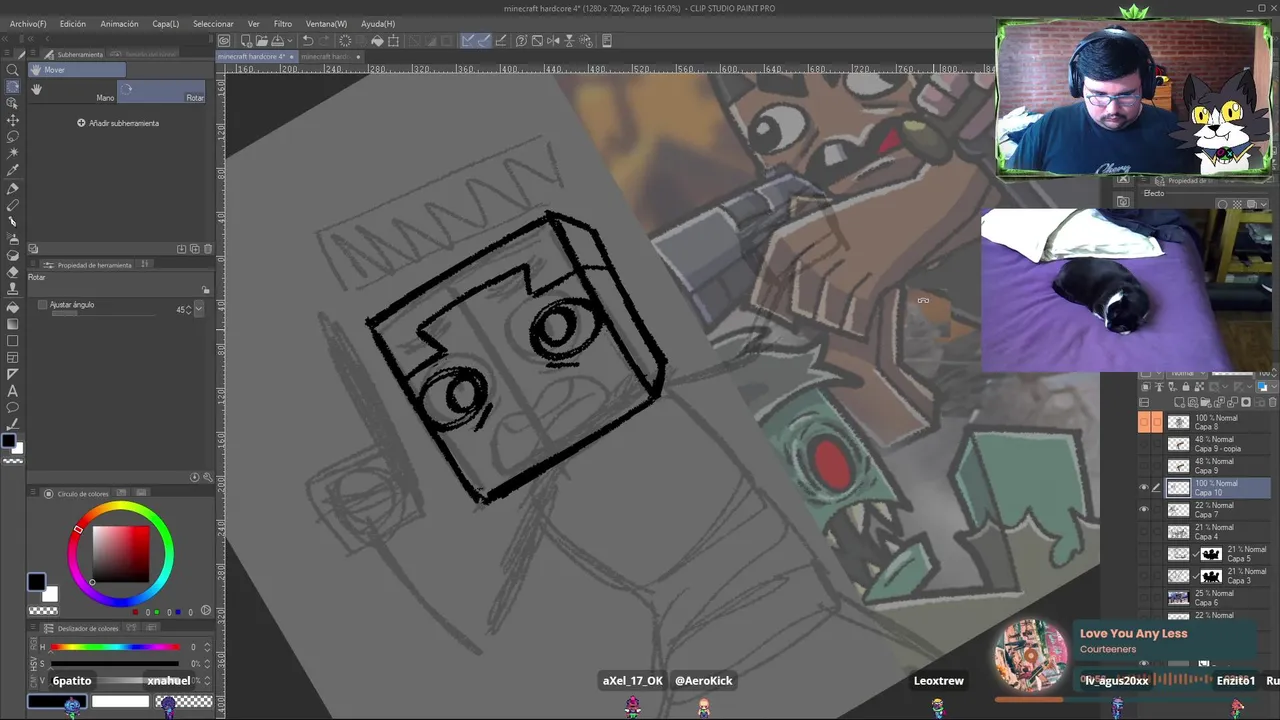1280x720 pixels.
Task: Open the layer blending mode Normal dropdown
Action: pos(1189,373)
